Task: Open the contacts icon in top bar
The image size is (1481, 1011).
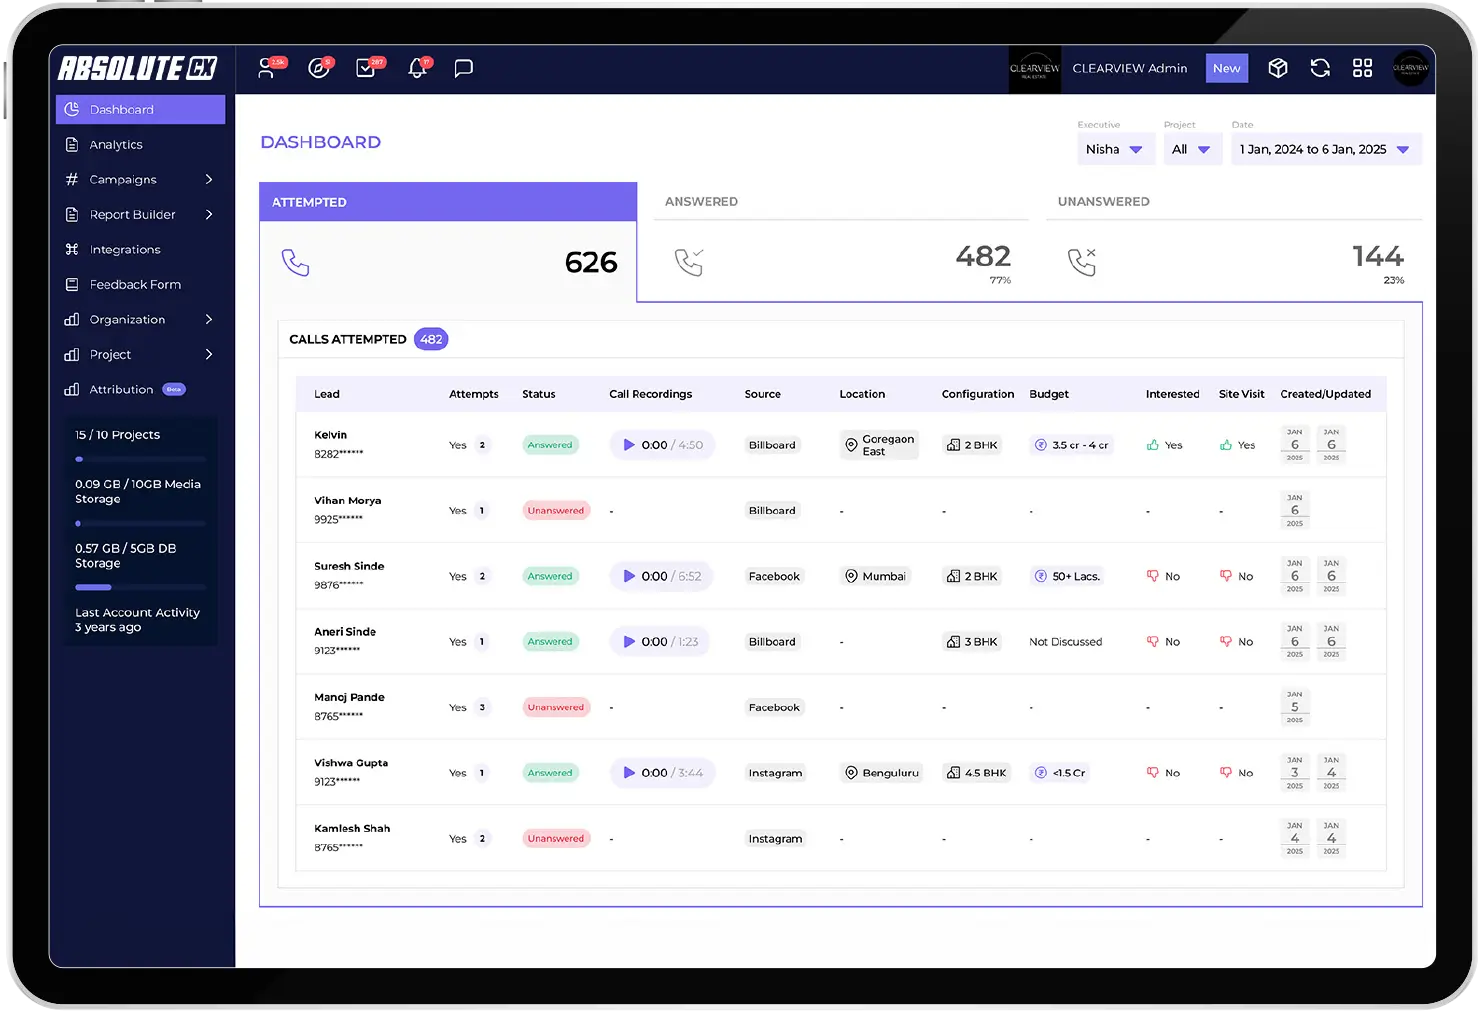Action: (266, 69)
